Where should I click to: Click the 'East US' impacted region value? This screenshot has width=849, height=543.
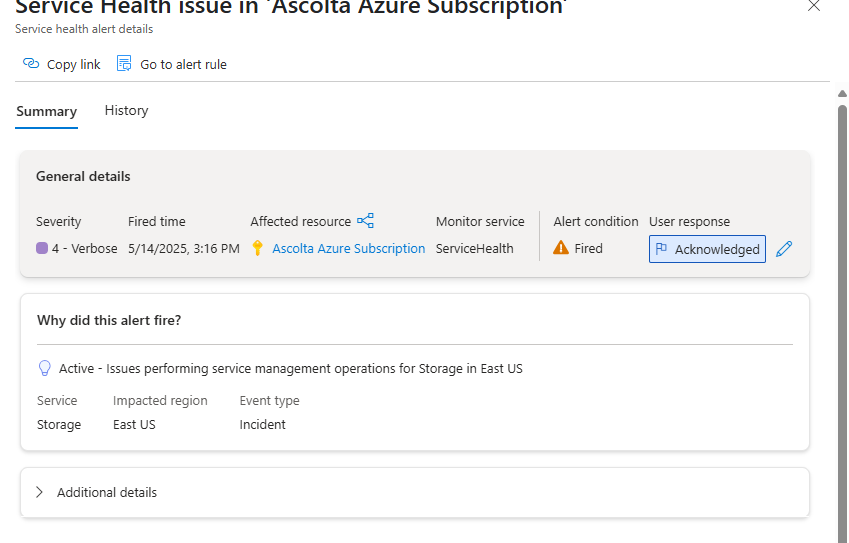click(134, 425)
